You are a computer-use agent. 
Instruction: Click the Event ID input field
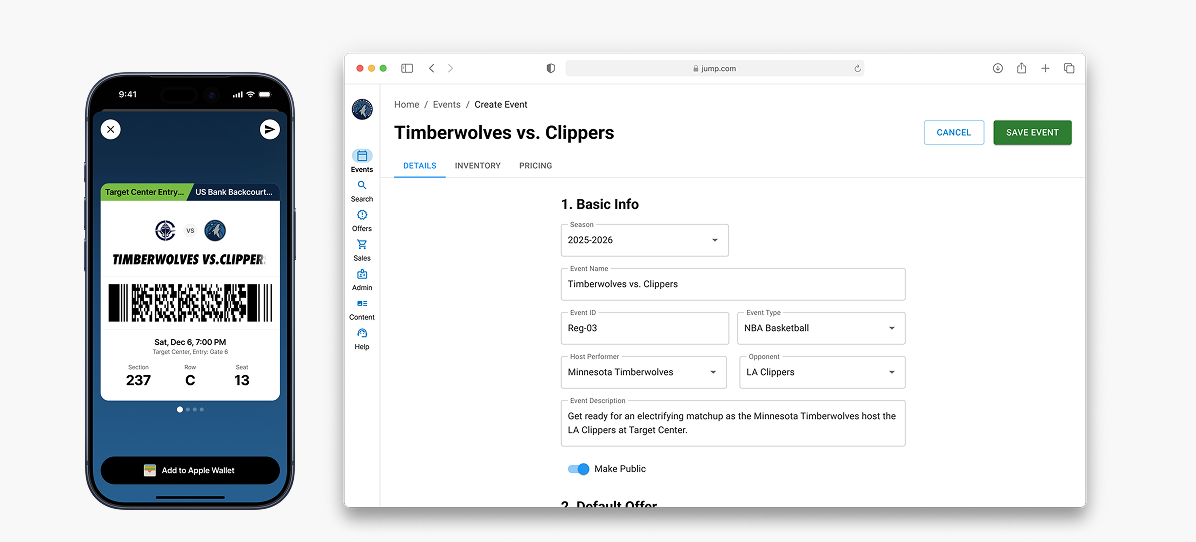[x=645, y=329]
